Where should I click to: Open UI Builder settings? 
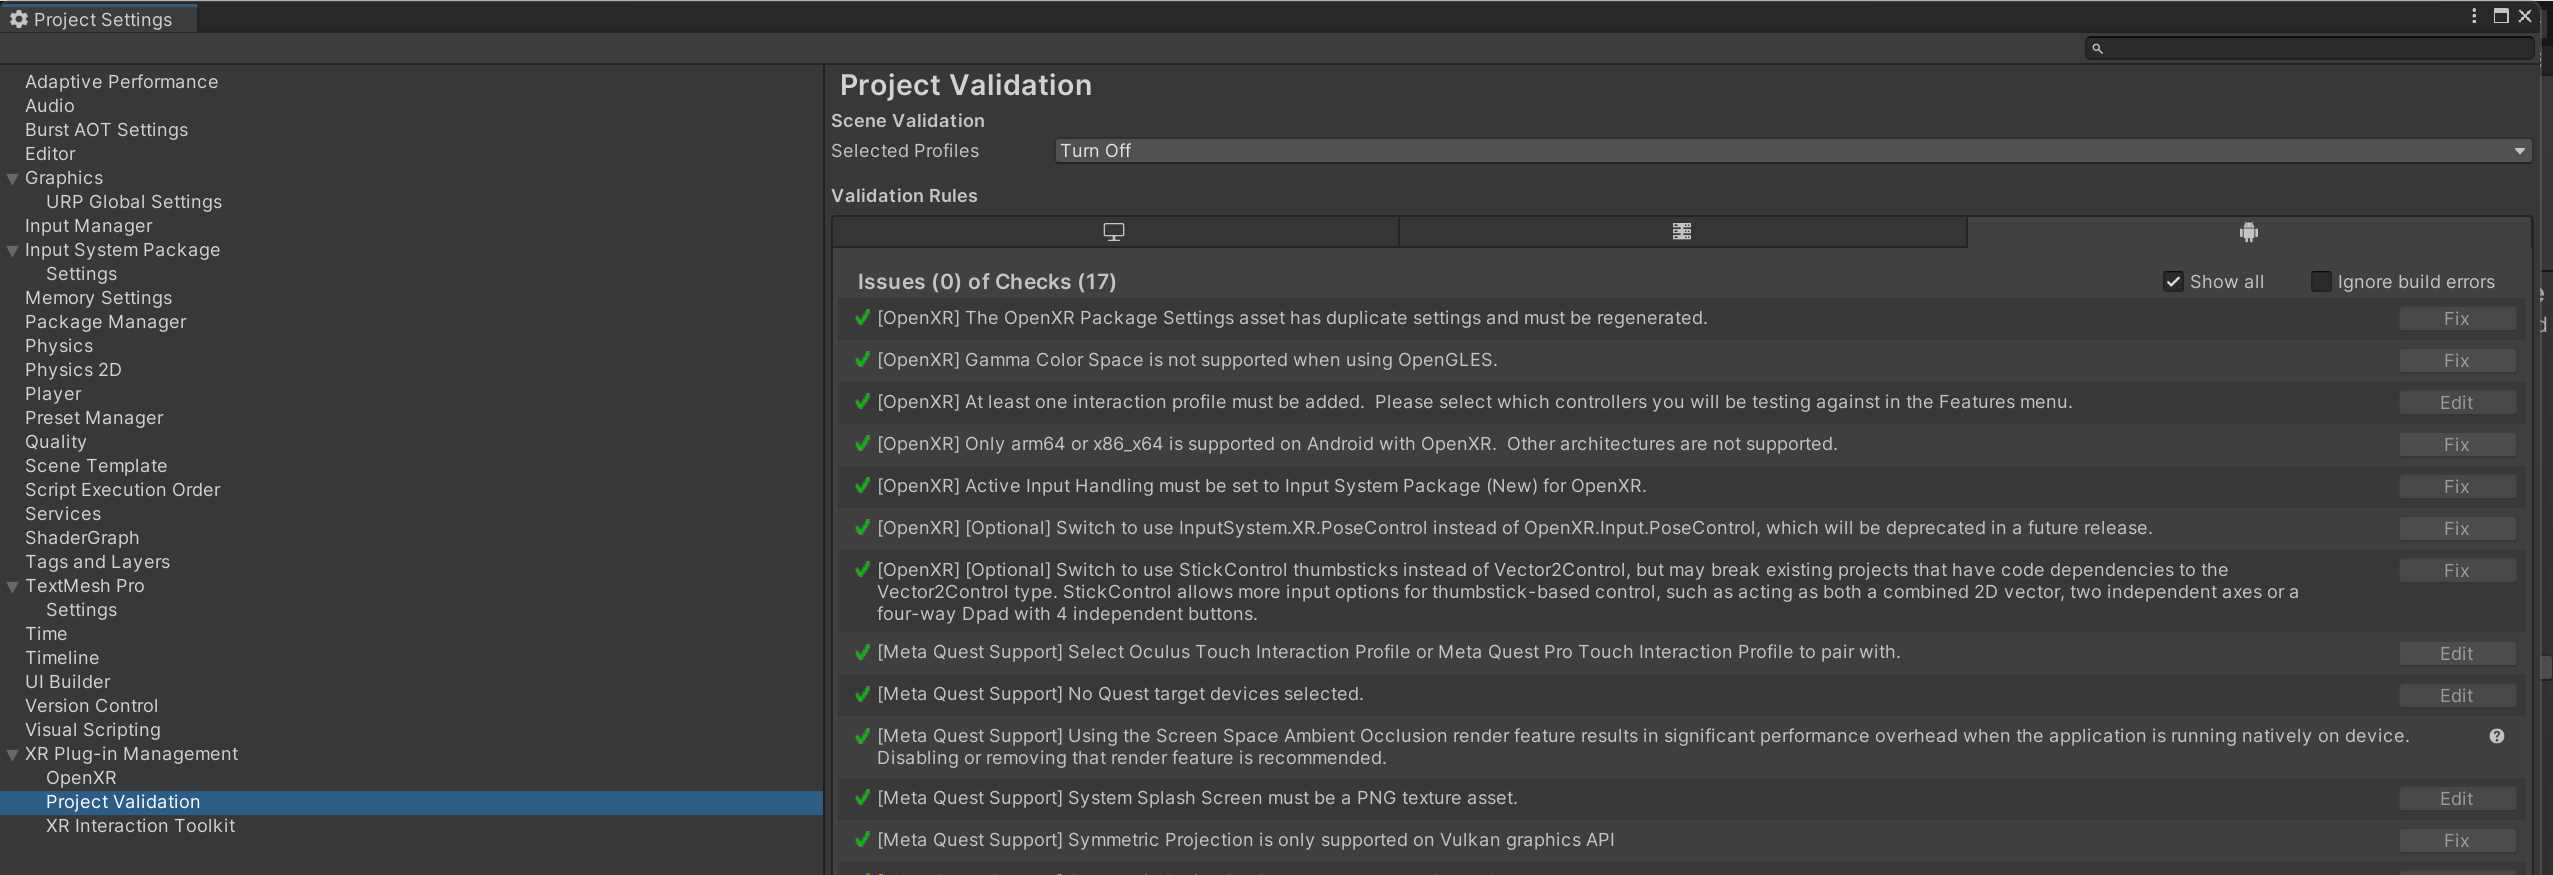67,682
